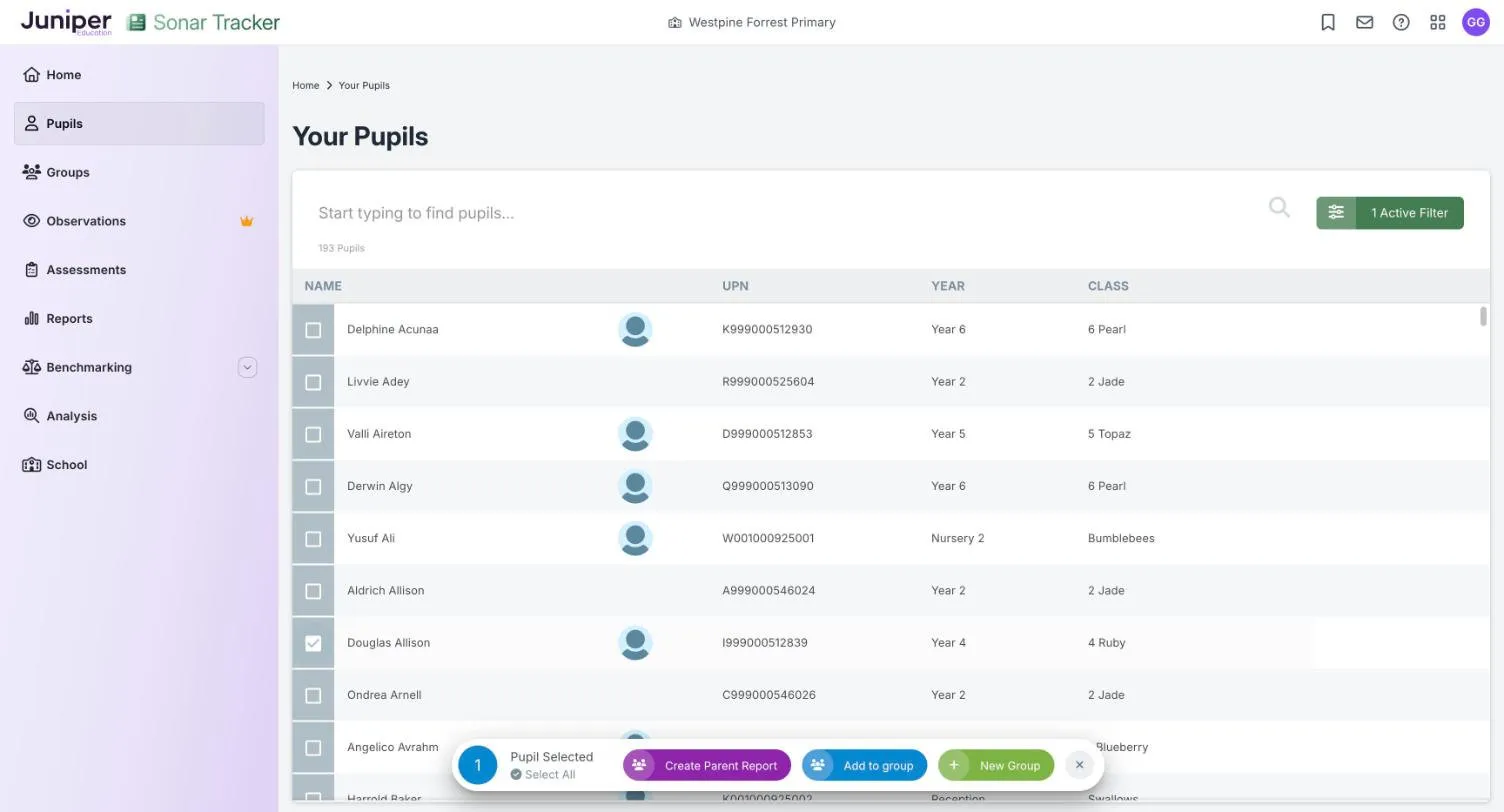The height and width of the screenshot is (812, 1504).
Task: Click the school building icon beside Westpine
Action: point(675,22)
